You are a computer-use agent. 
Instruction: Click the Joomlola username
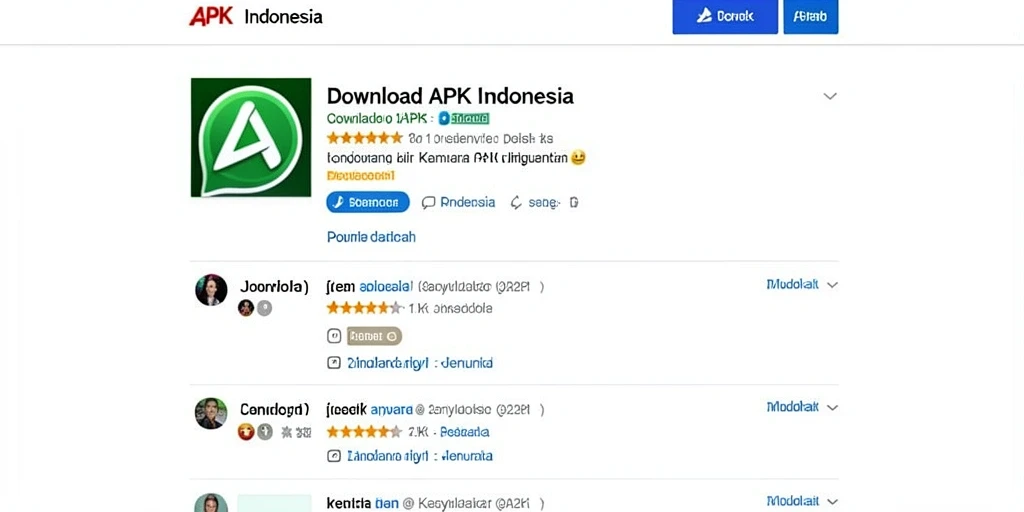click(274, 286)
